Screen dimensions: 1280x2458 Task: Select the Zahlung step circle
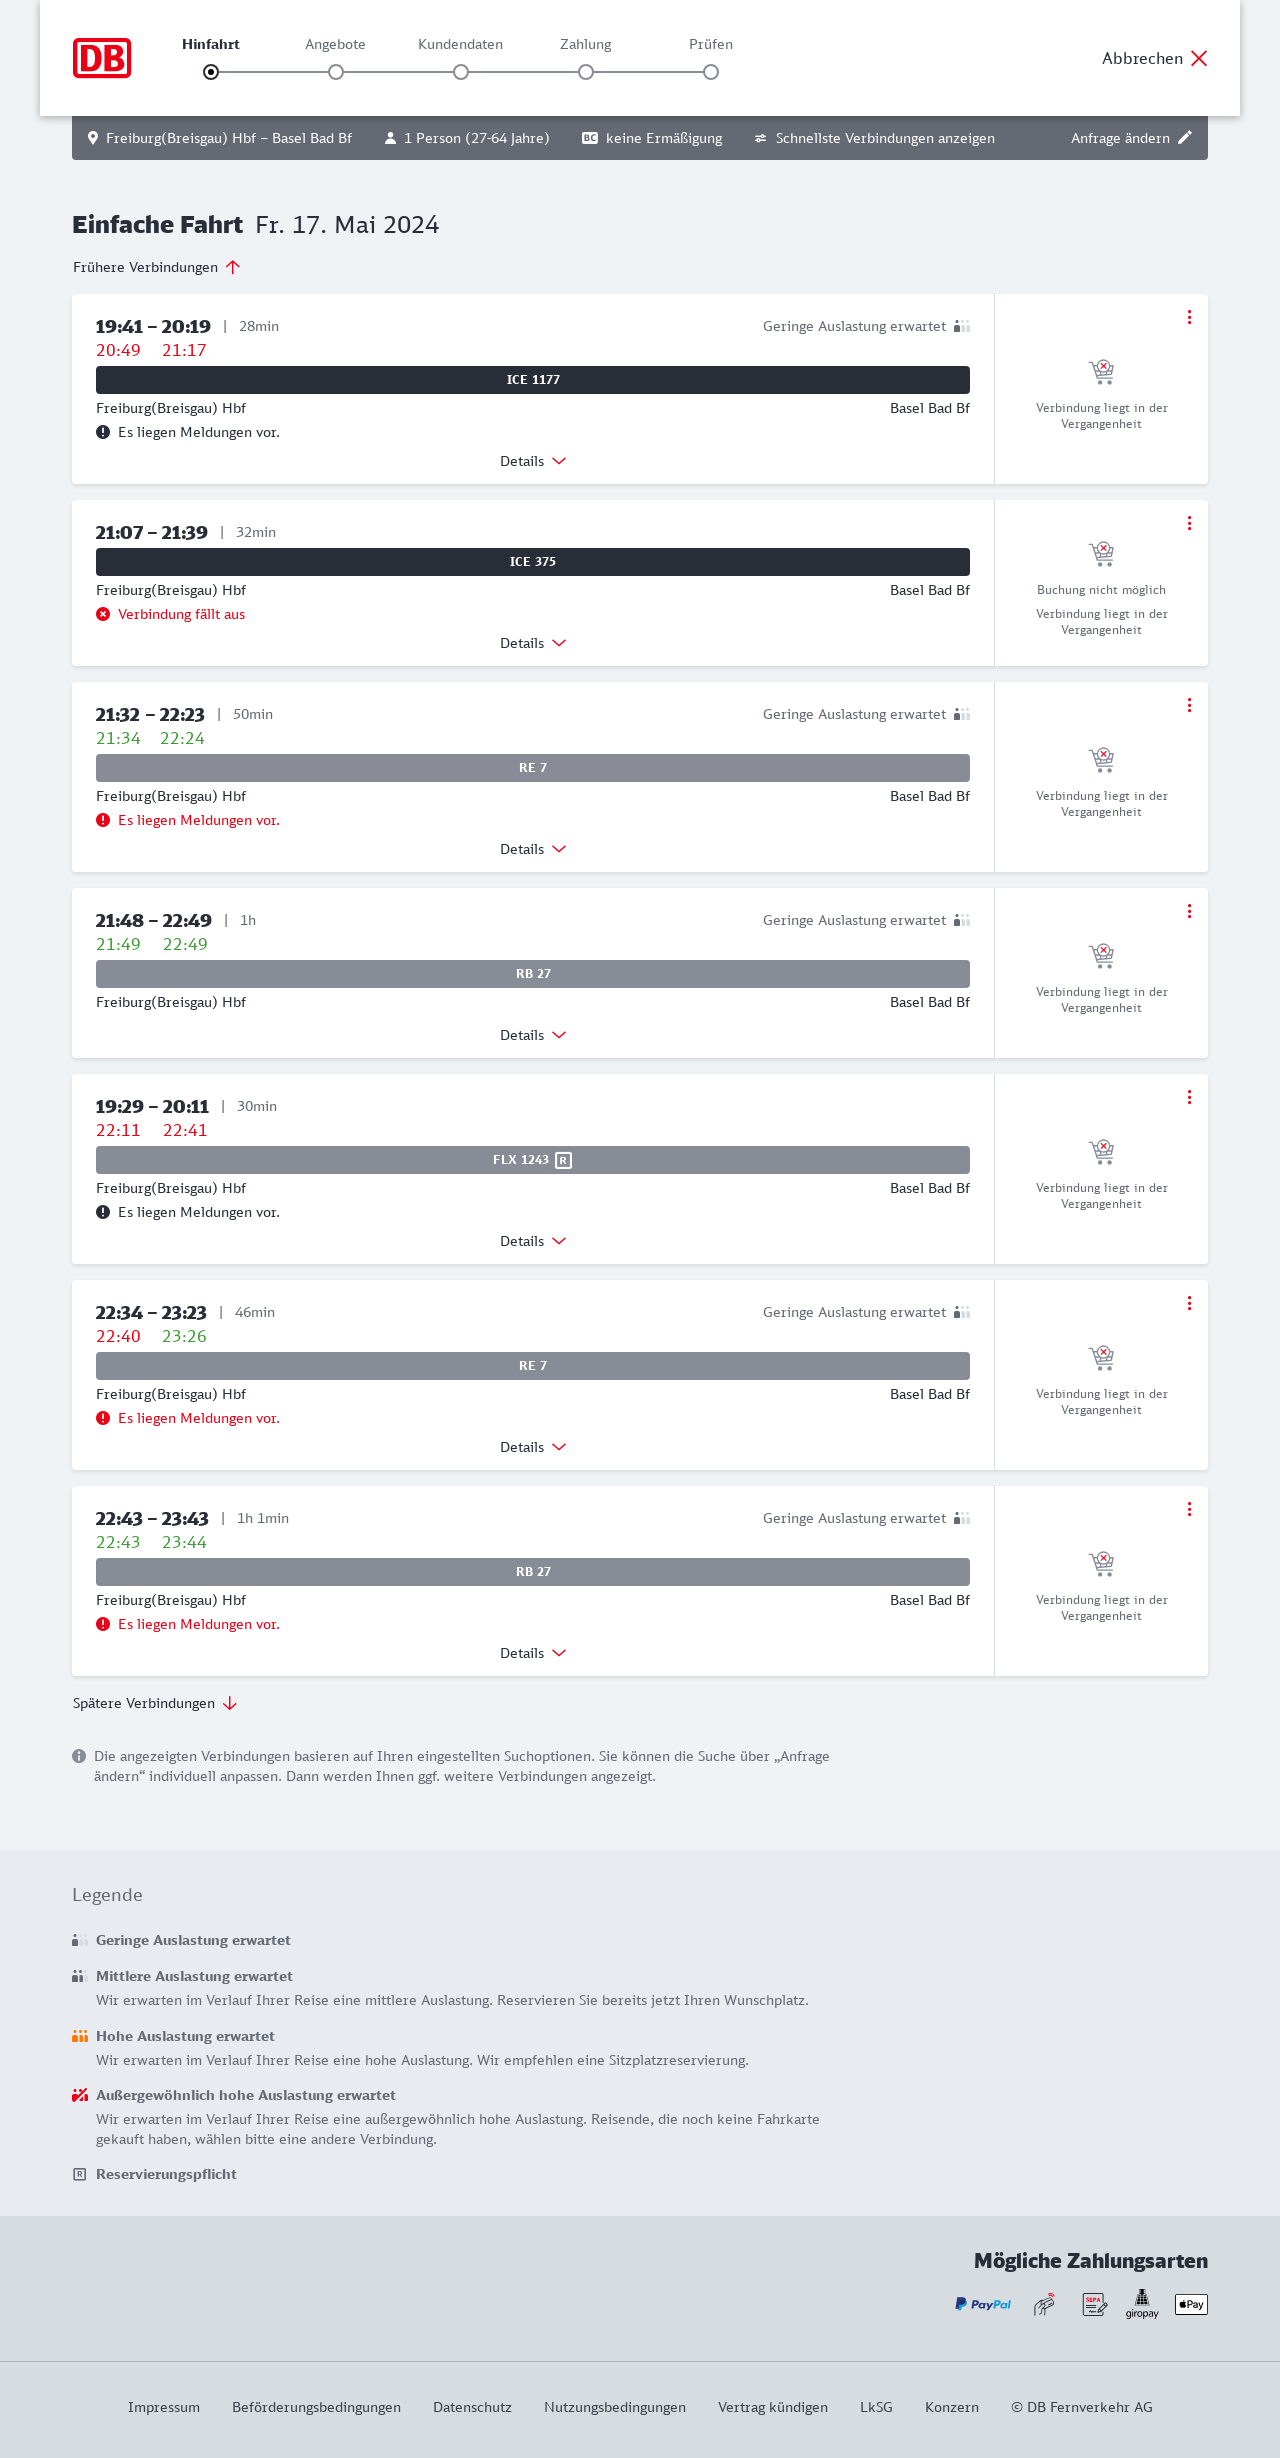point(586,72)
